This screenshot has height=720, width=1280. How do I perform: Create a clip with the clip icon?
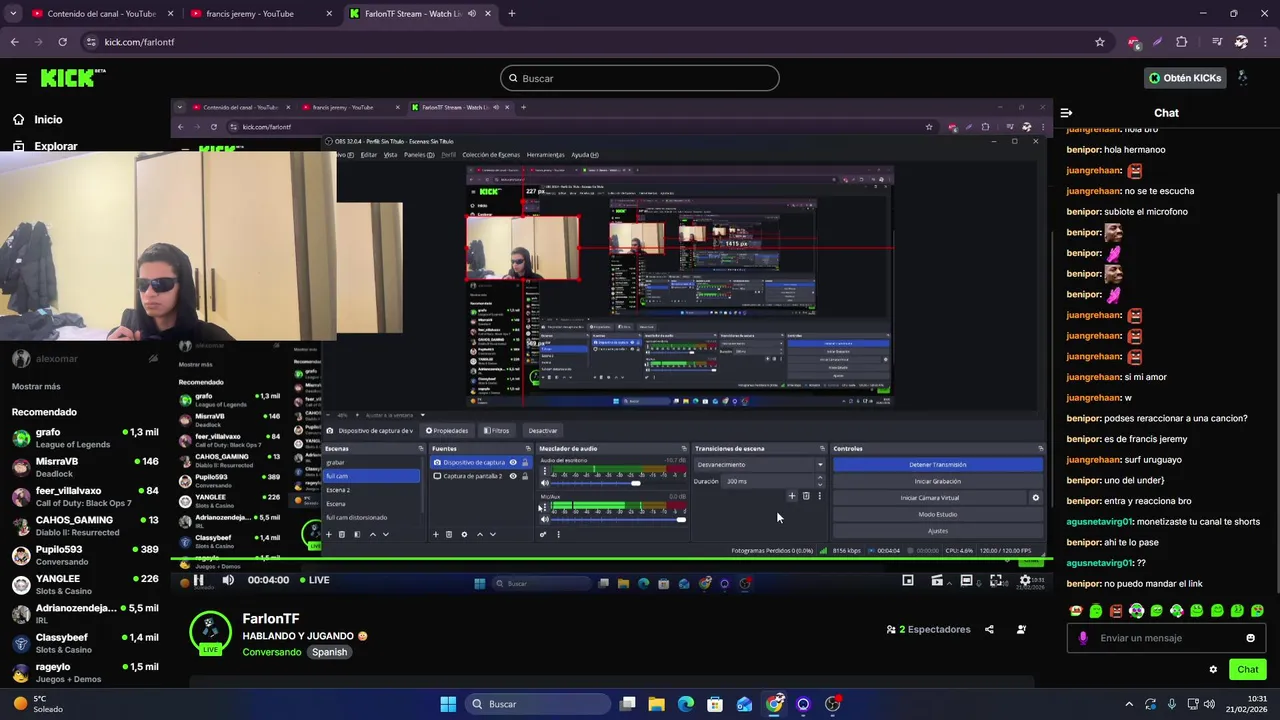coord(937,580)
